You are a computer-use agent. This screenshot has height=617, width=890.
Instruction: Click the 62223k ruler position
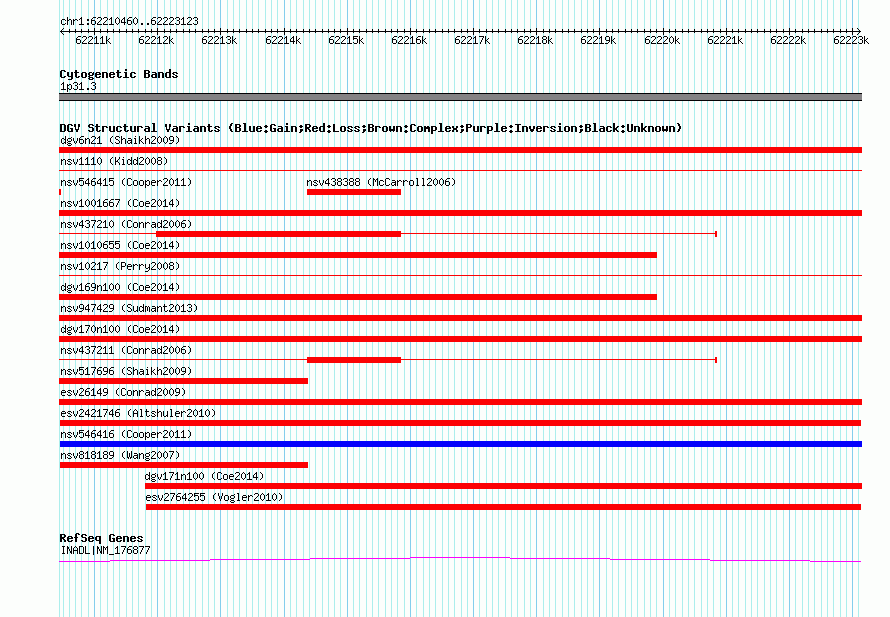pyautogui.click(x=851, y=40)
